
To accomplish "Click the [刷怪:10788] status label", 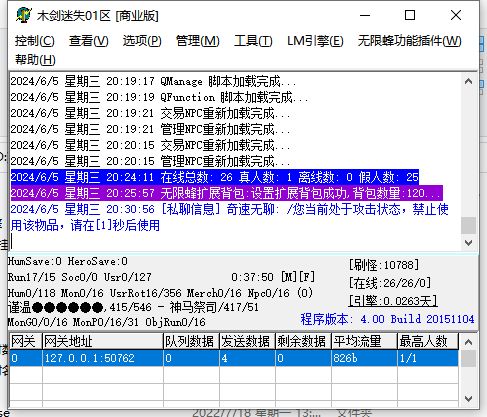I will tap(384, 265).
